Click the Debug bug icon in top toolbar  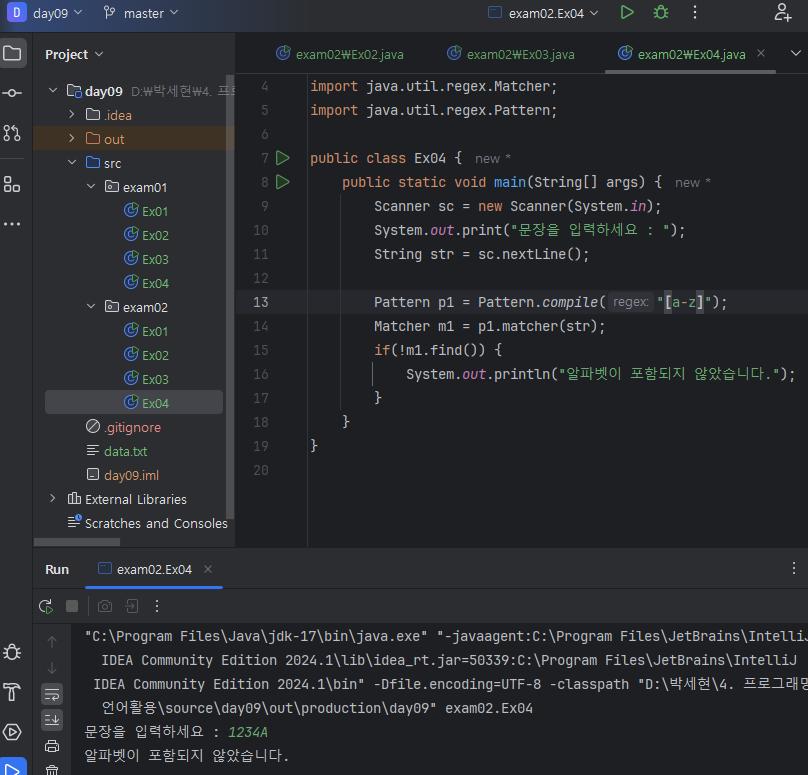[x=660, y=13]
